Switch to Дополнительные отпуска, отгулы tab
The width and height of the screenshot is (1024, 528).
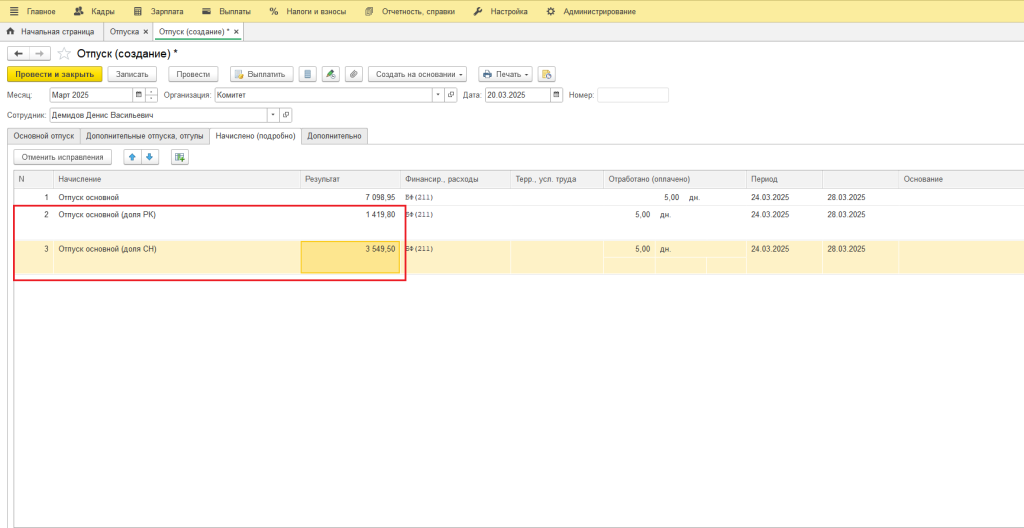[x=146, y=136]
